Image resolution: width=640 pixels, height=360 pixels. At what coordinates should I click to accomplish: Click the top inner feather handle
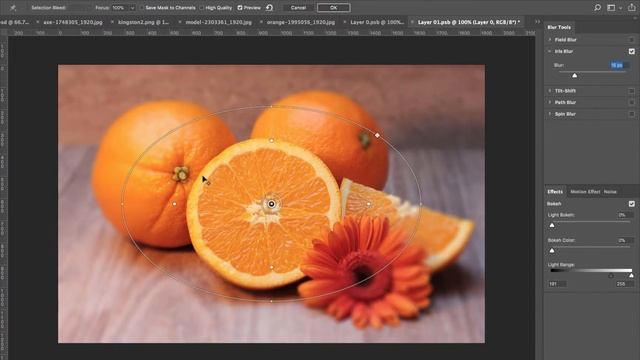point(271,140)
